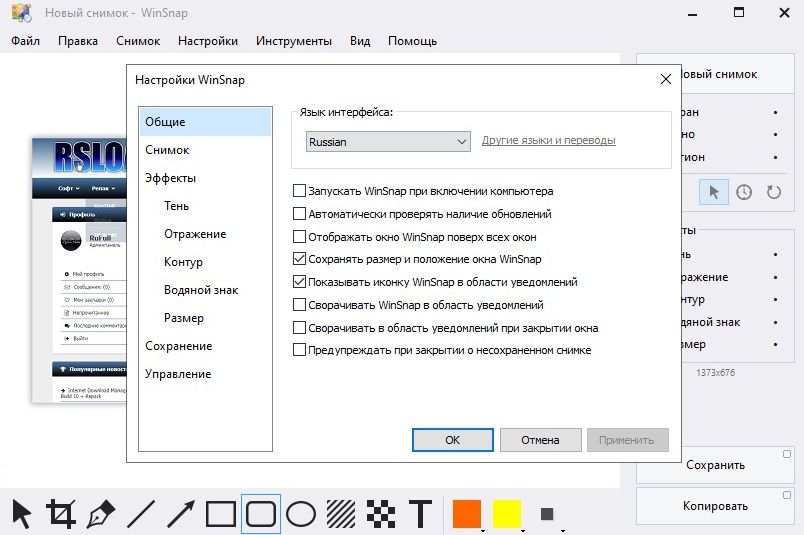Select Размер in settings category list
This screenshot has height=535, width=804.
click(x=205, y=318)
